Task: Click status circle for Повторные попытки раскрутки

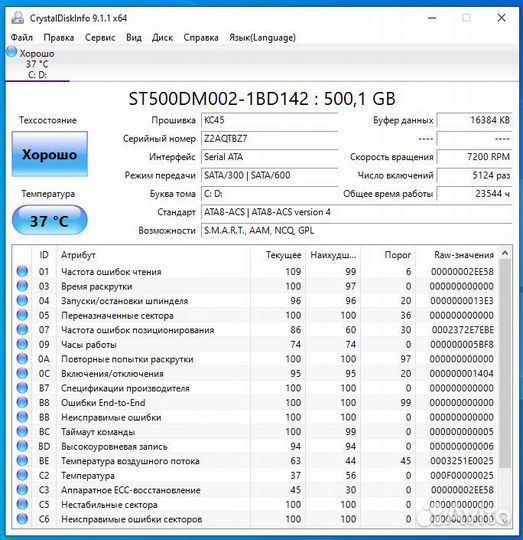Action: 22,359
